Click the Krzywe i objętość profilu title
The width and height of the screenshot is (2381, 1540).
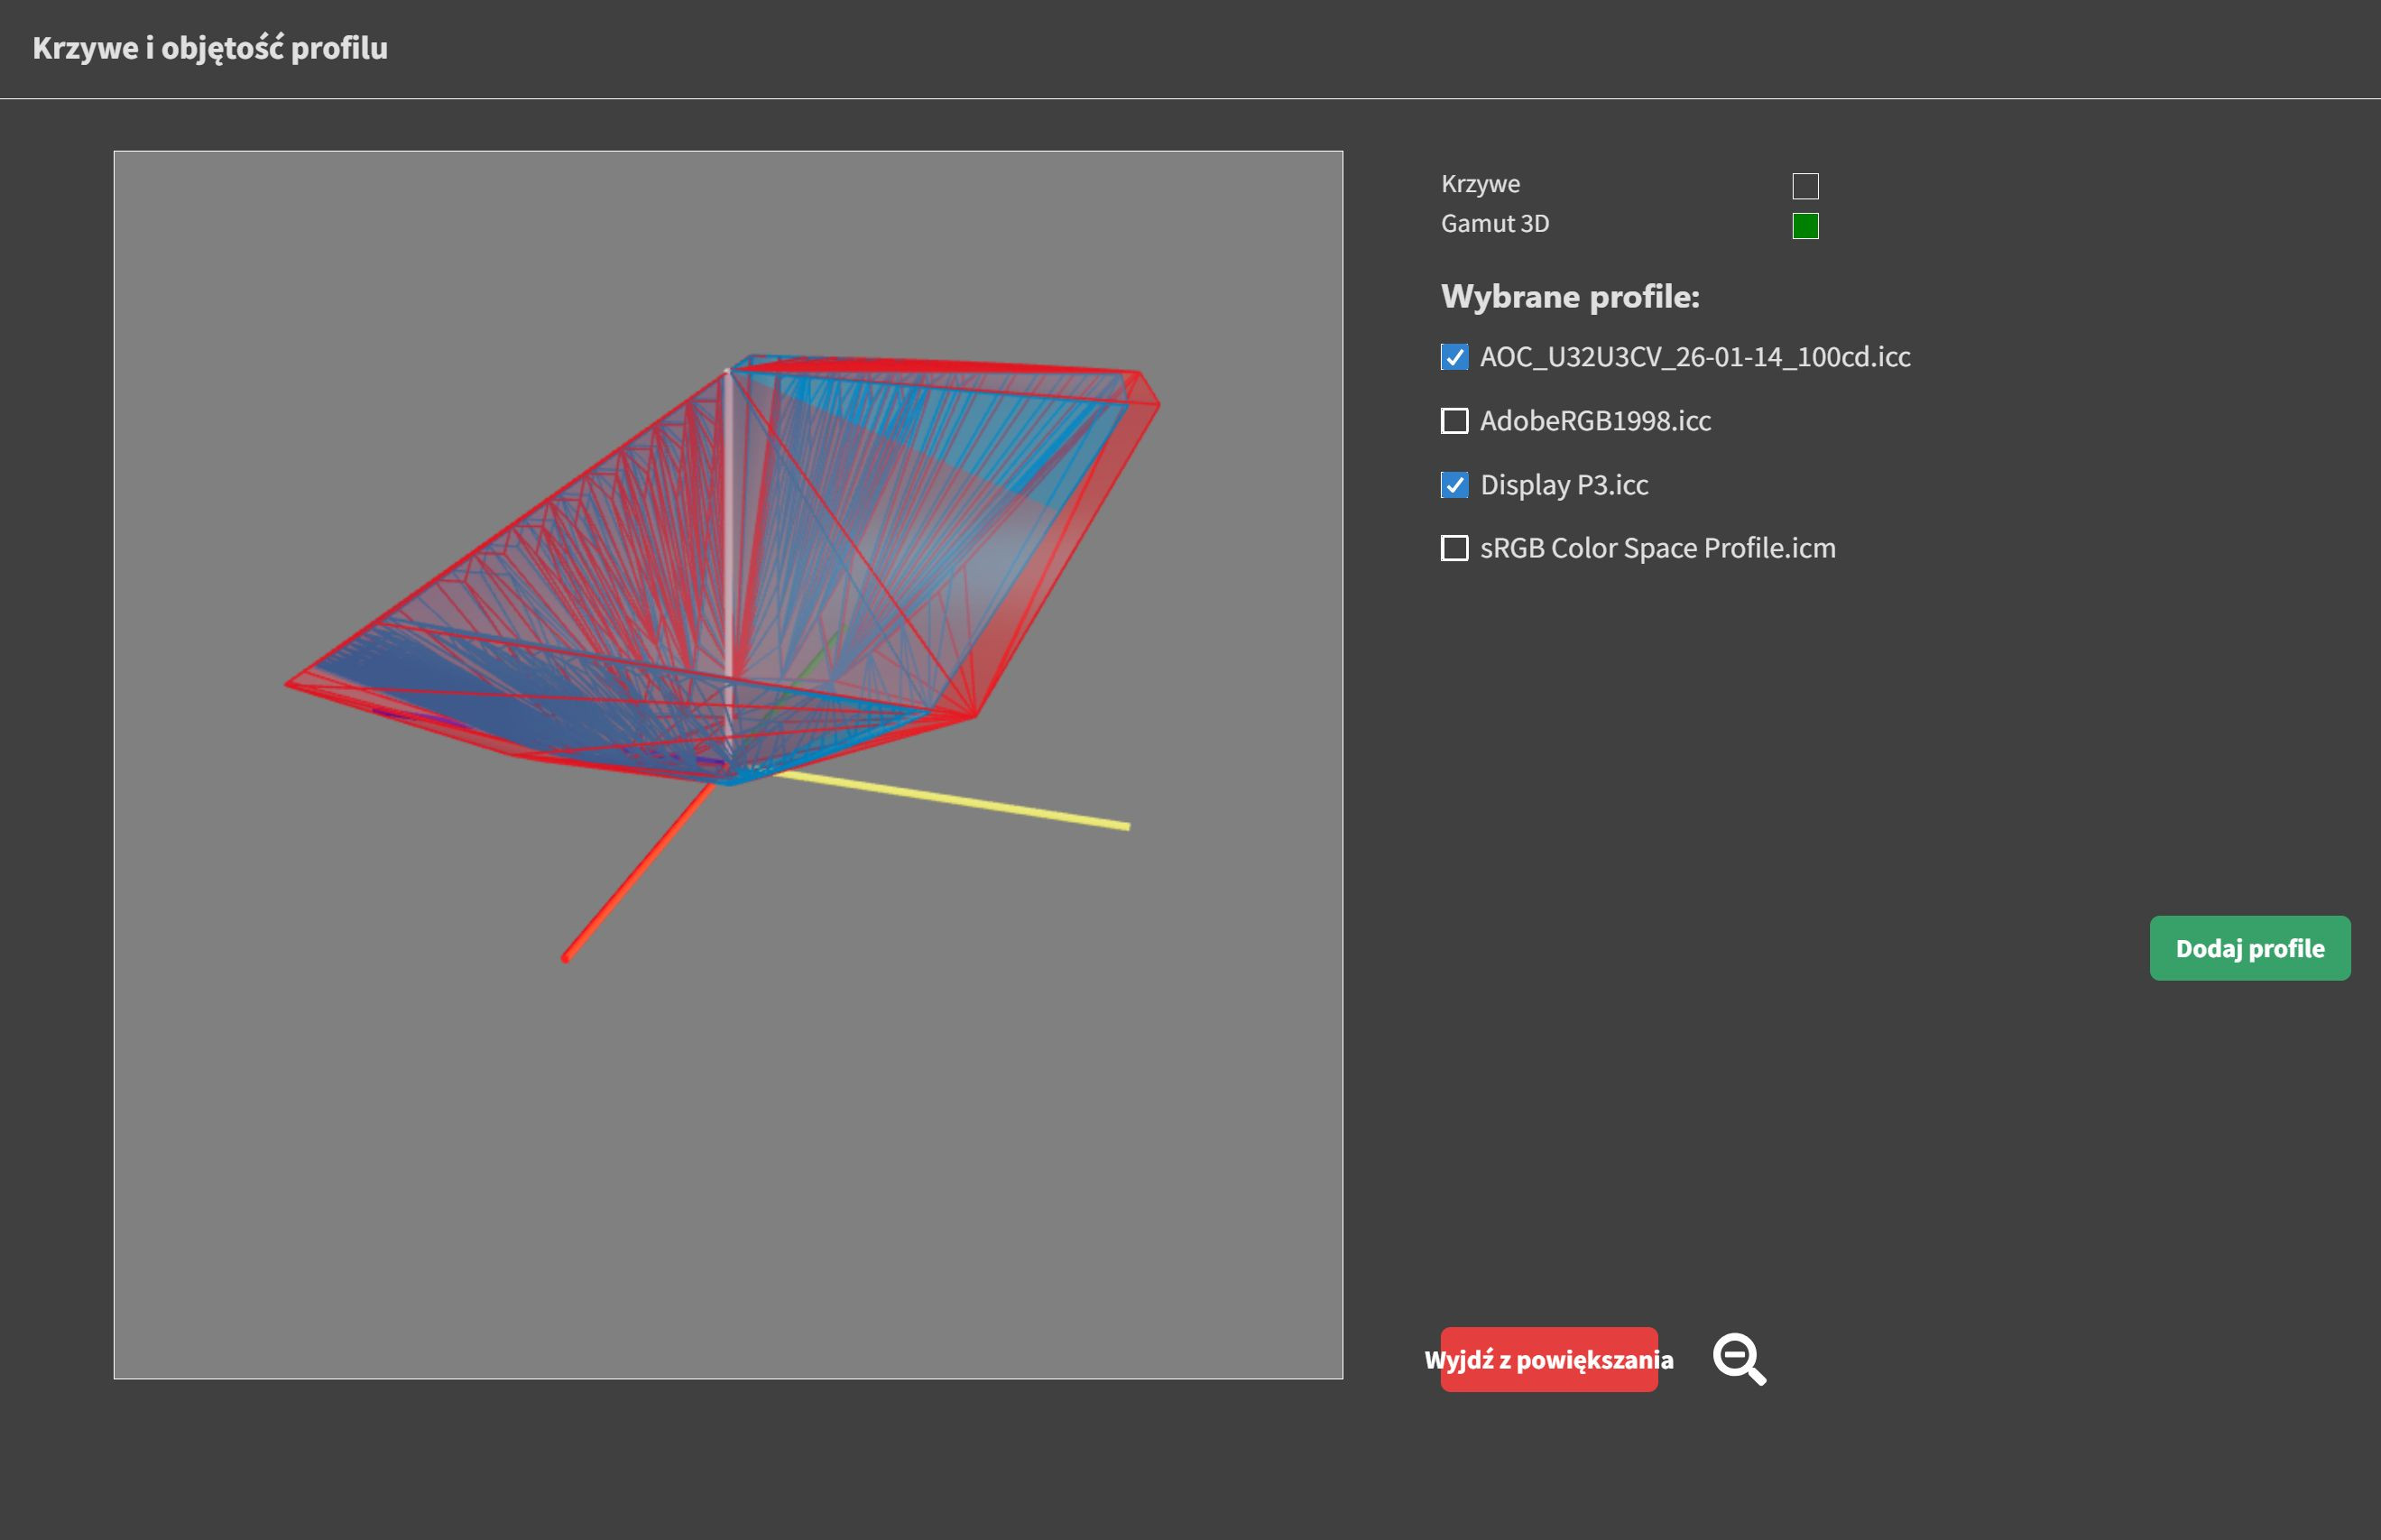coord(210,48)
